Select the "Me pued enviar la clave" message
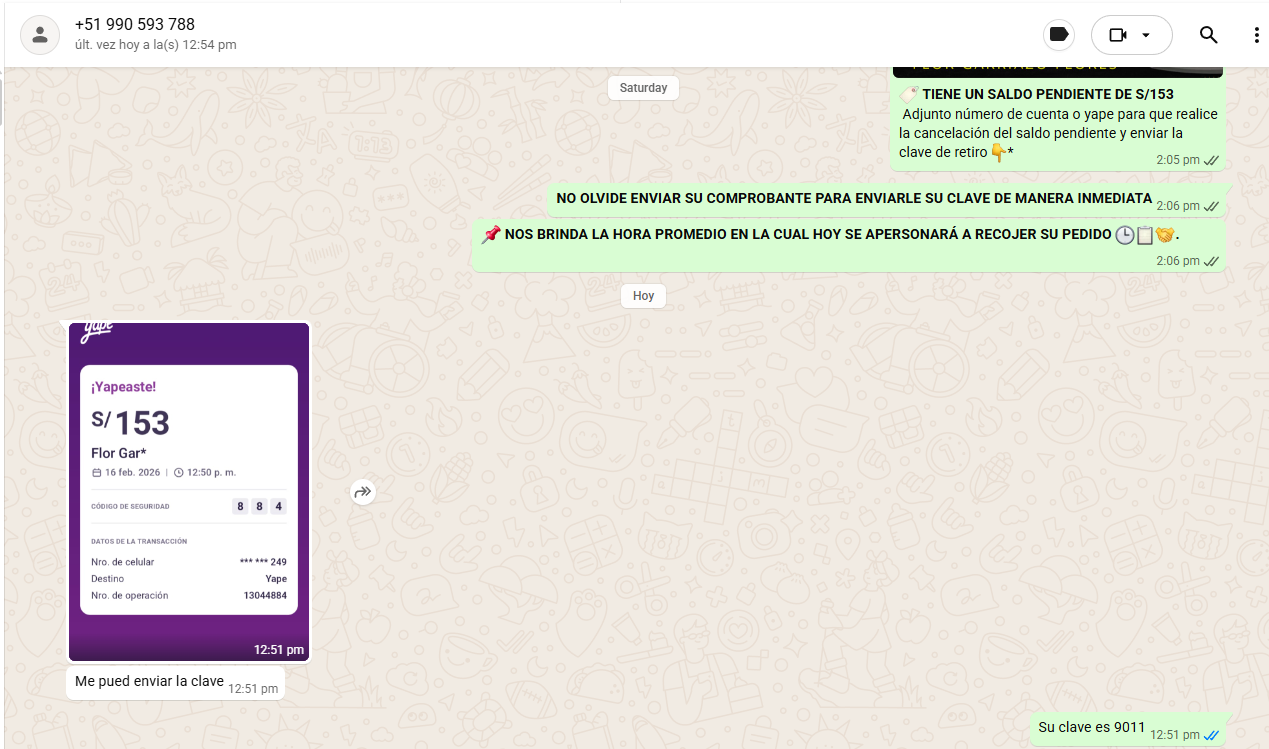Screen dimensions: 1269x749 pos(149,682)
